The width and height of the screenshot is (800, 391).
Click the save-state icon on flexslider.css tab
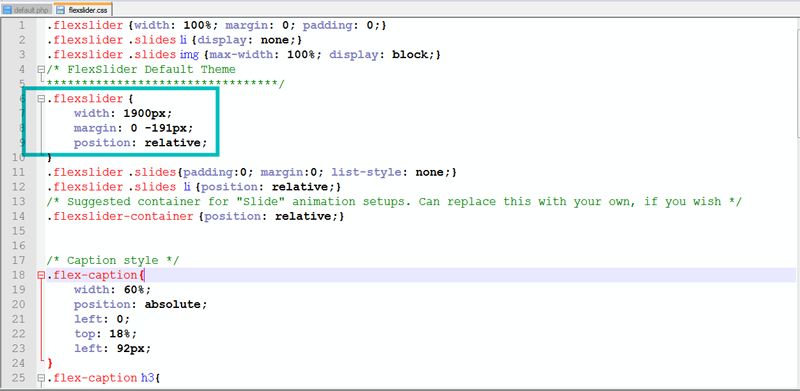pyautogui.click(x=61, y=10)
